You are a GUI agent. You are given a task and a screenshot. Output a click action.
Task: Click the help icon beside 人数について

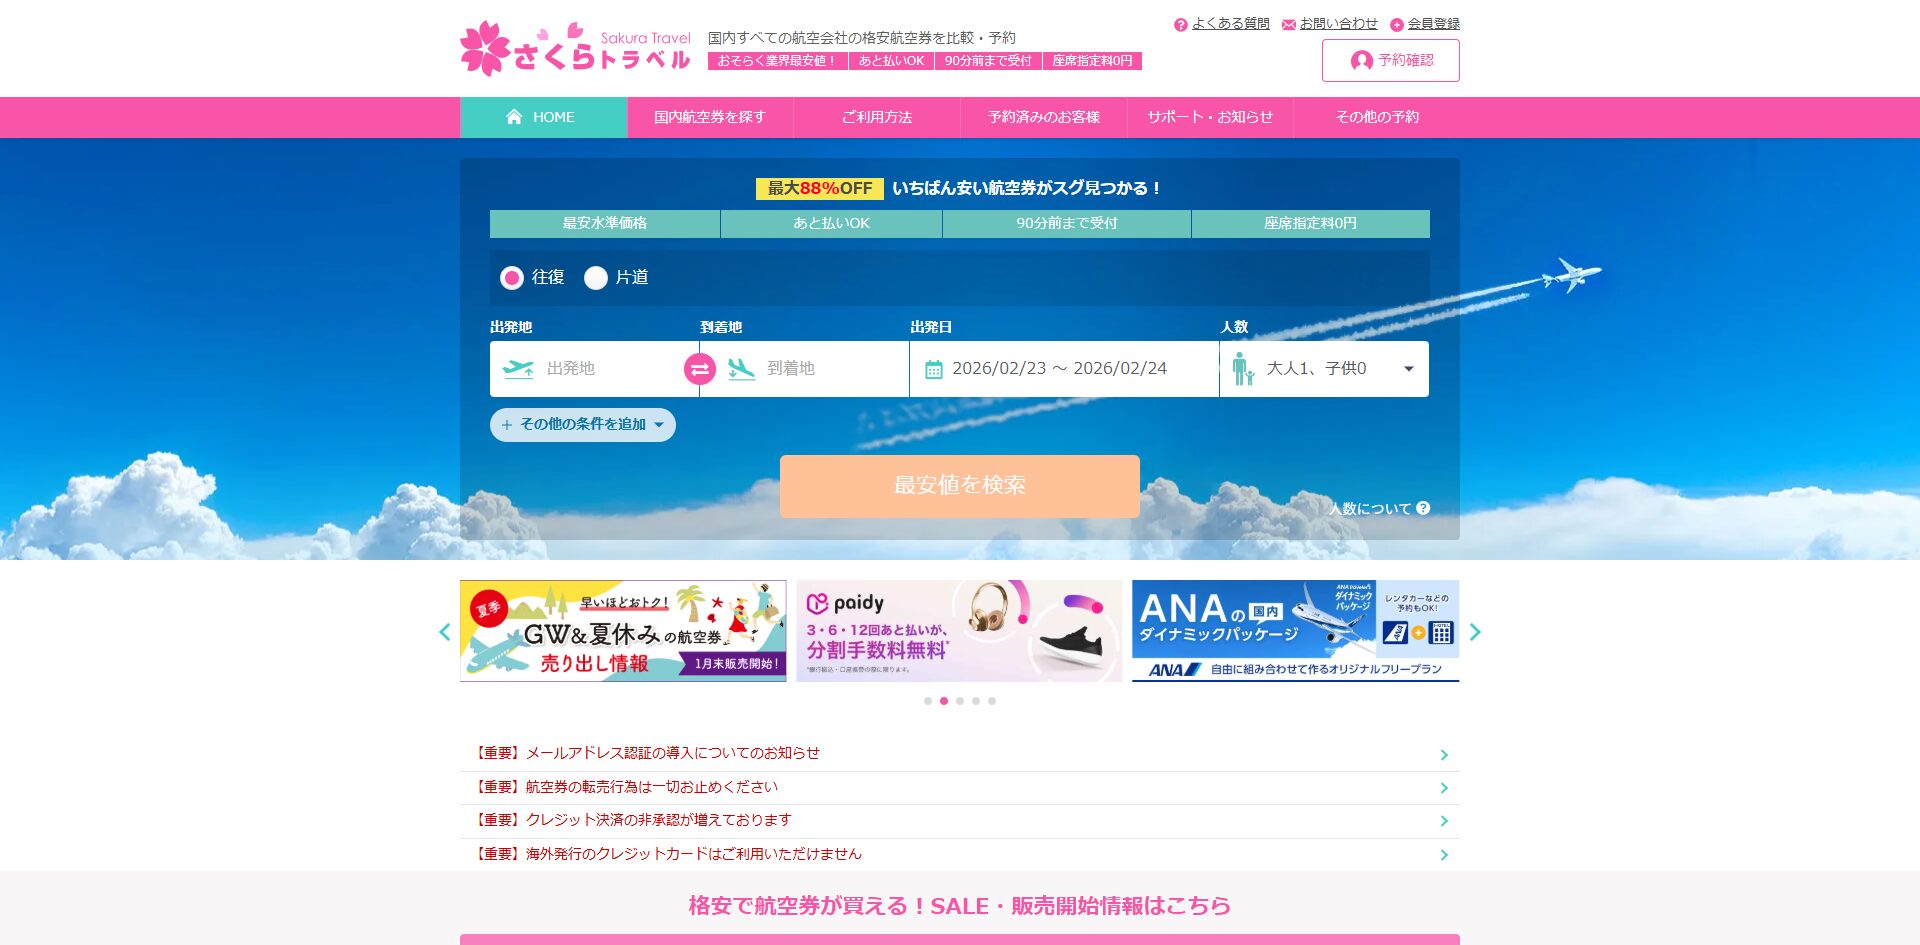point(1423,508)
